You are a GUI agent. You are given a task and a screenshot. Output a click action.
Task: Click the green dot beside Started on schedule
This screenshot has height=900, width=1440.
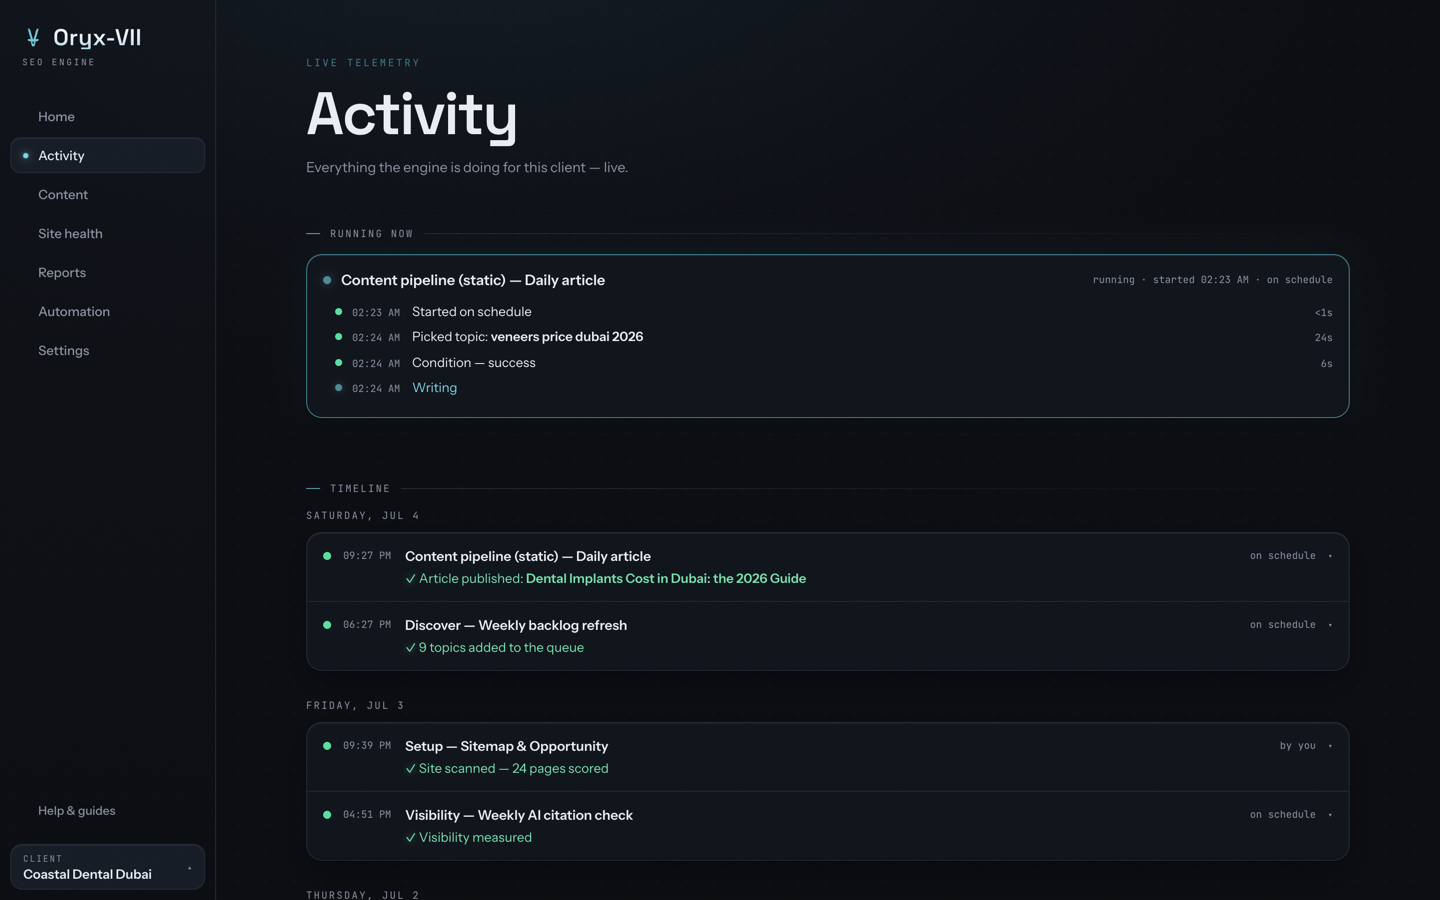338,312
